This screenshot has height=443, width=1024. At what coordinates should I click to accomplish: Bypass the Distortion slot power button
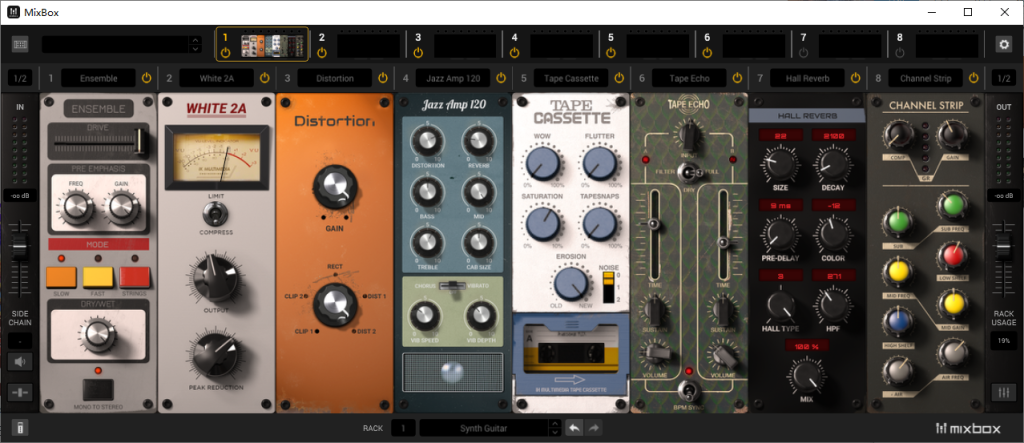point(383,78)
